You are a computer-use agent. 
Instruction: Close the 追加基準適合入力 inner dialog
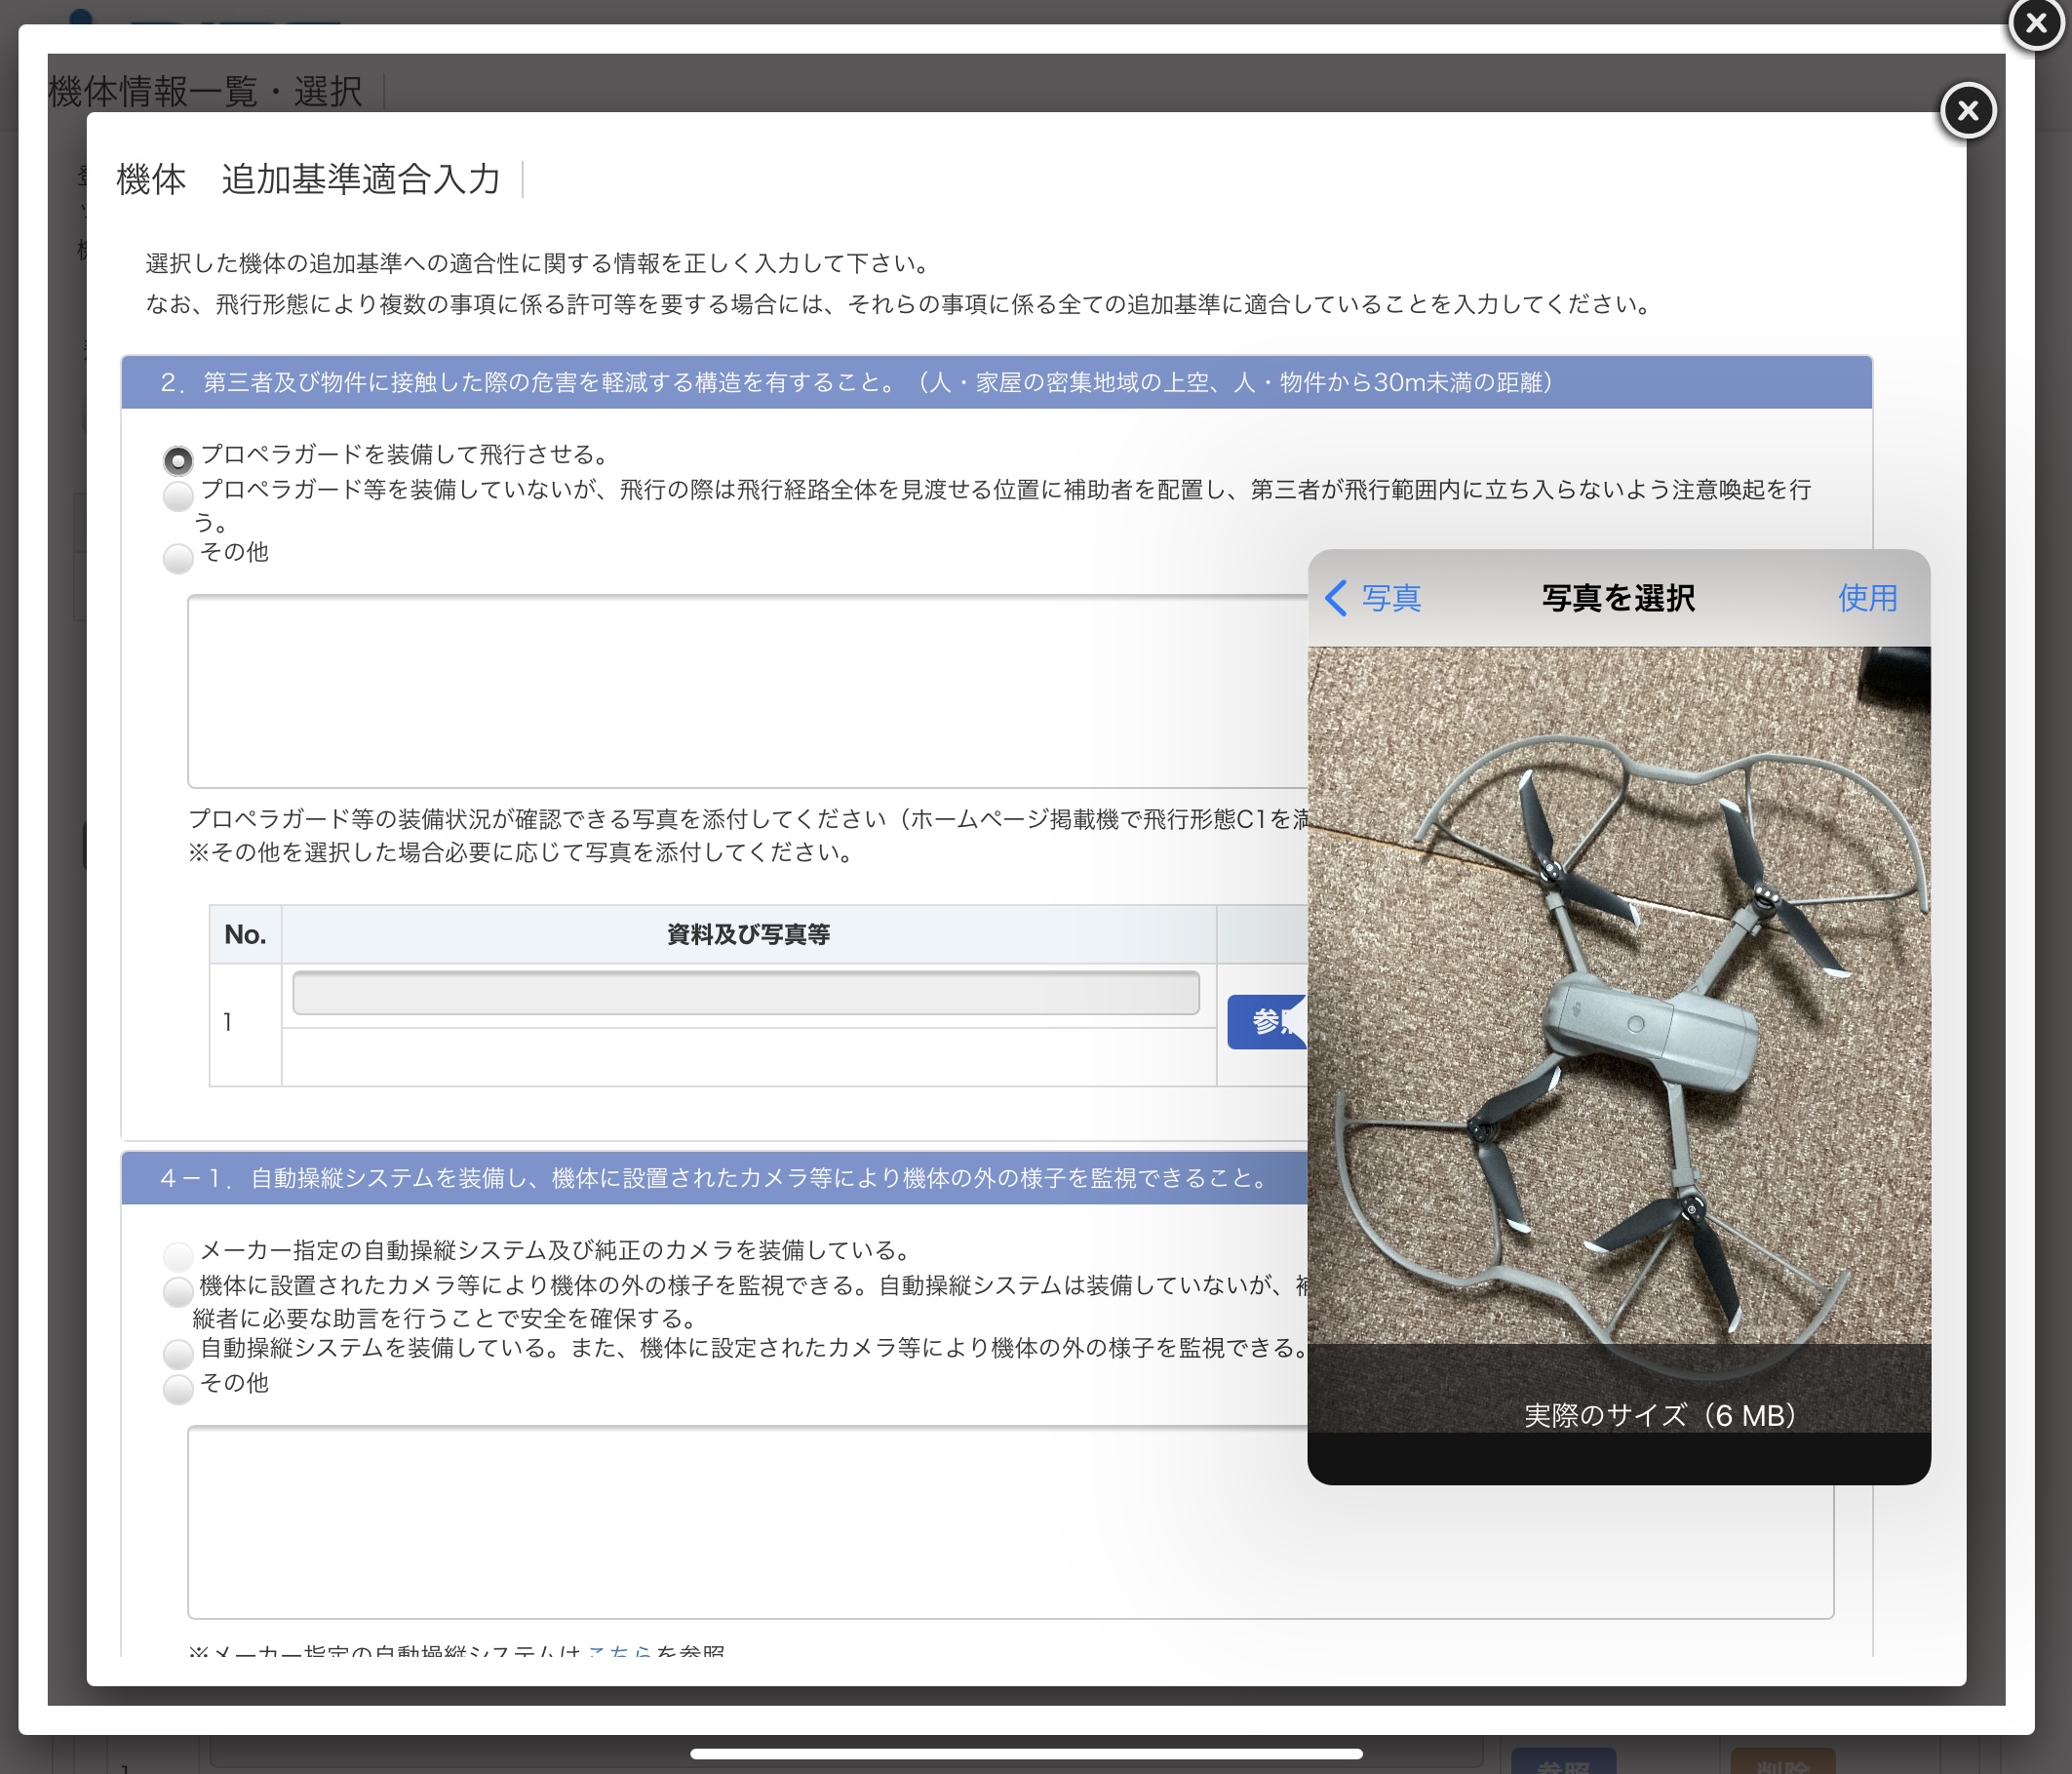tap(1967, 110)
